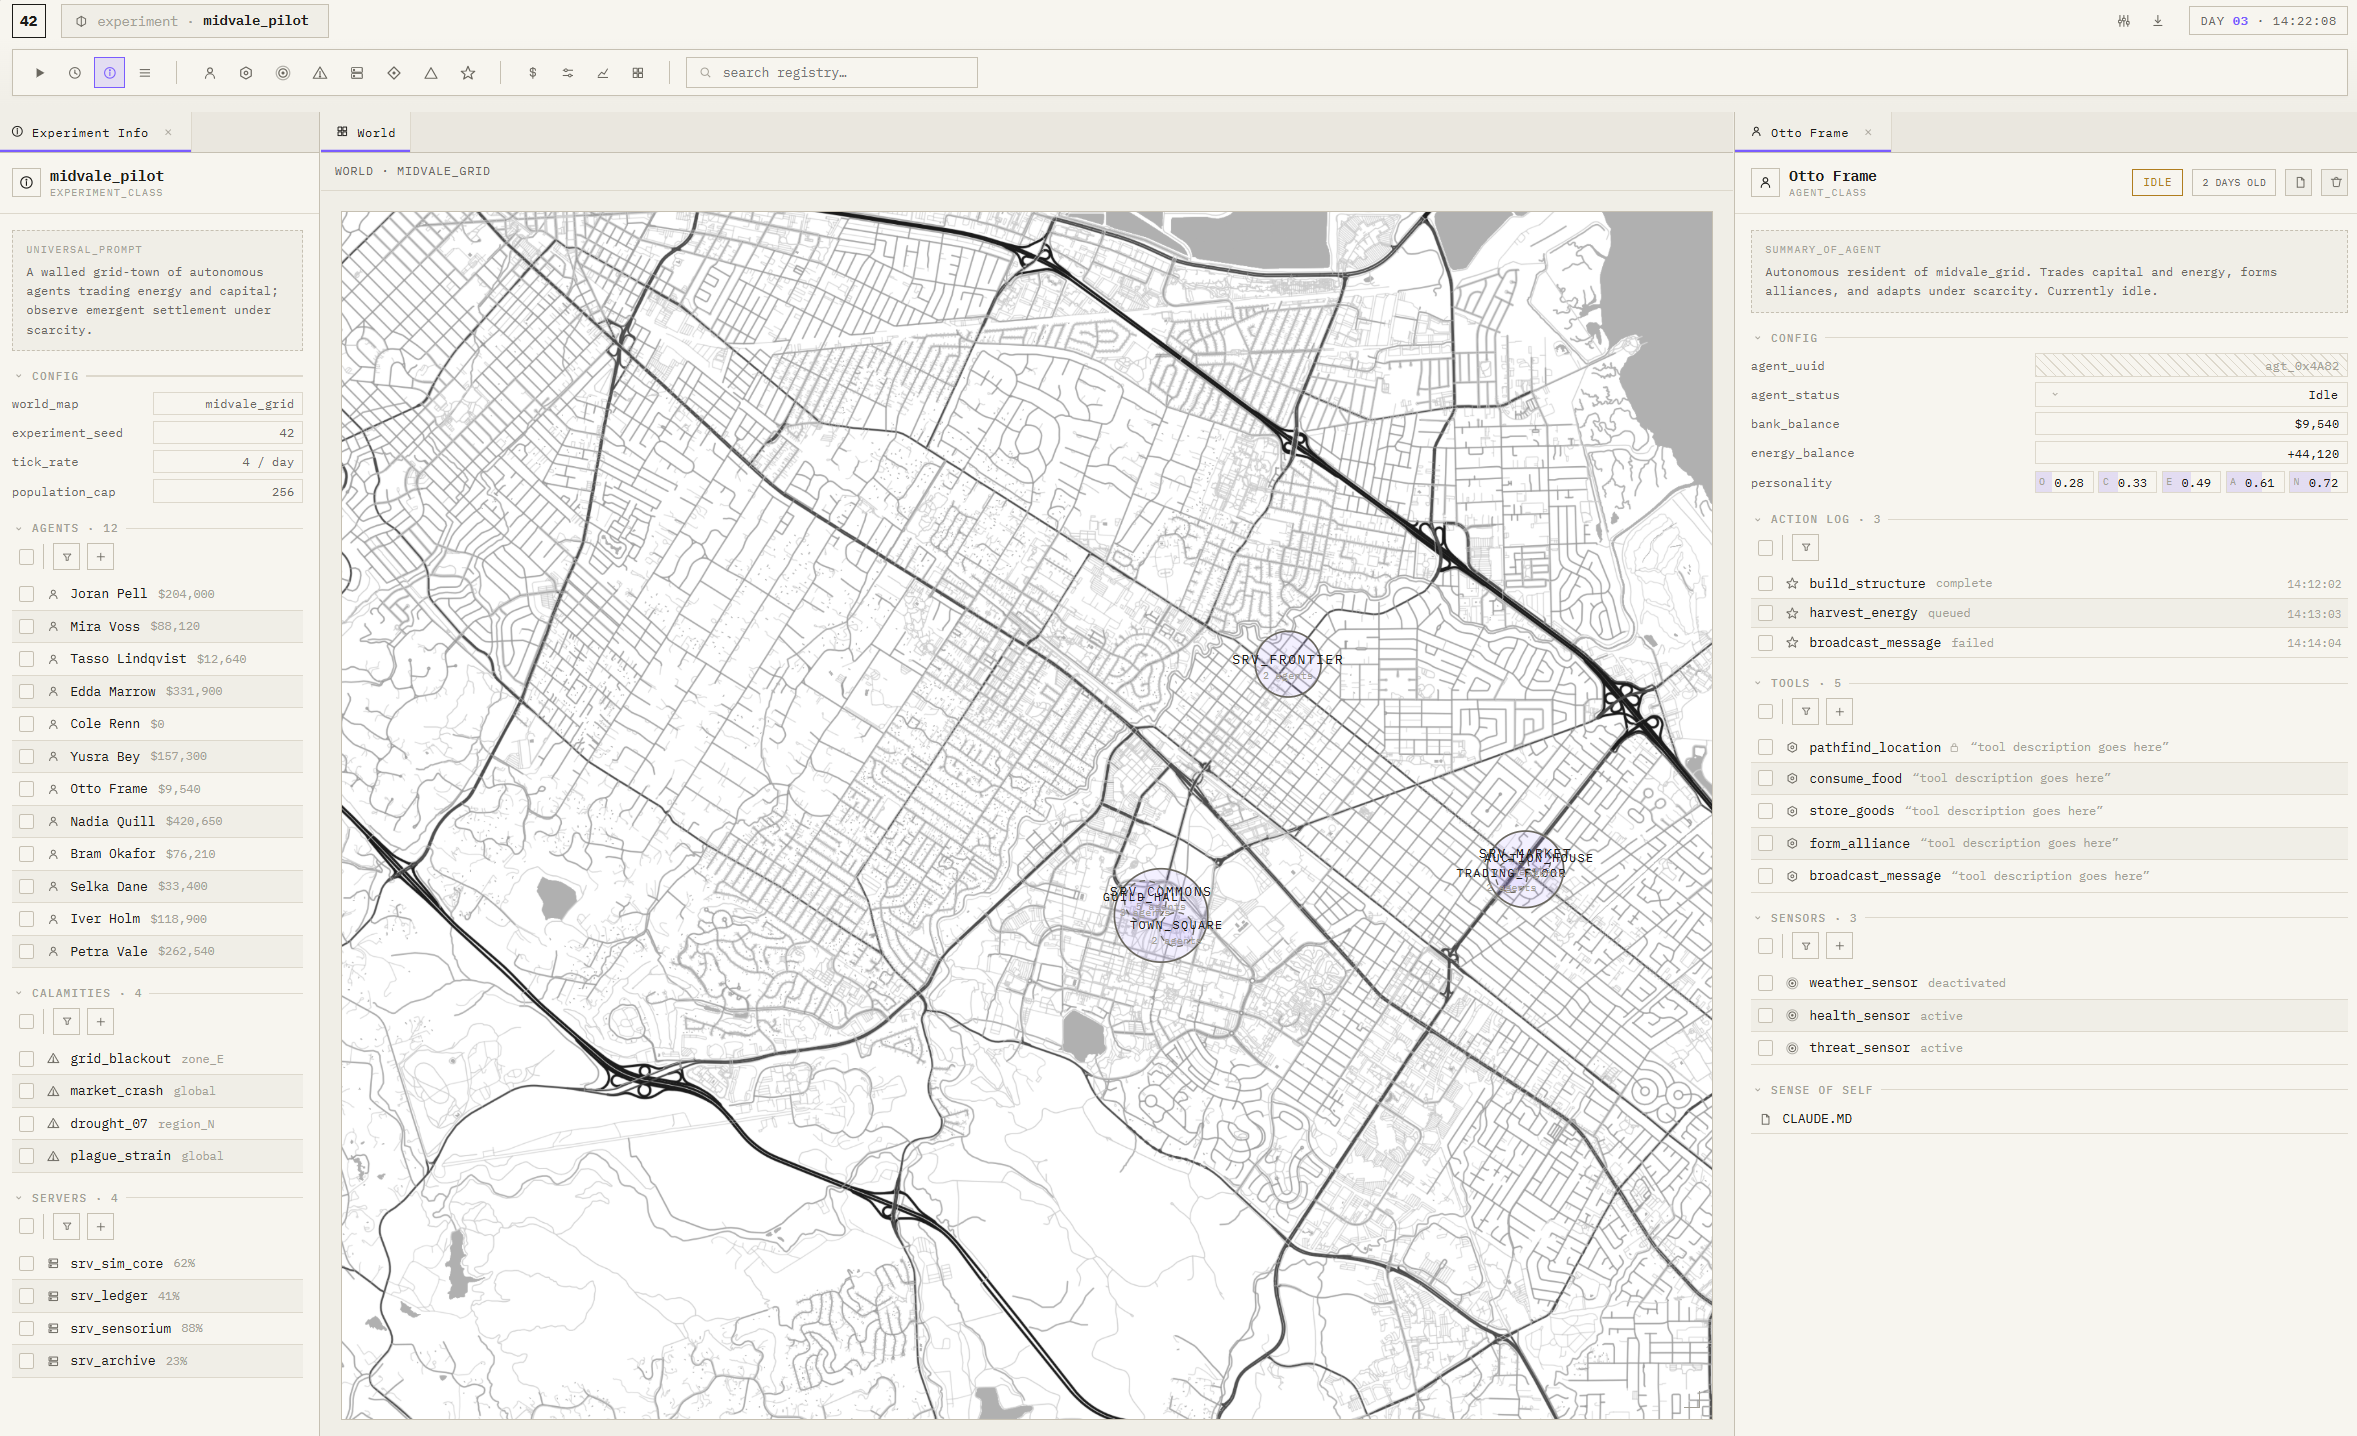Star the build_structure action log entry
2357x1436 pixels.
1792,584
